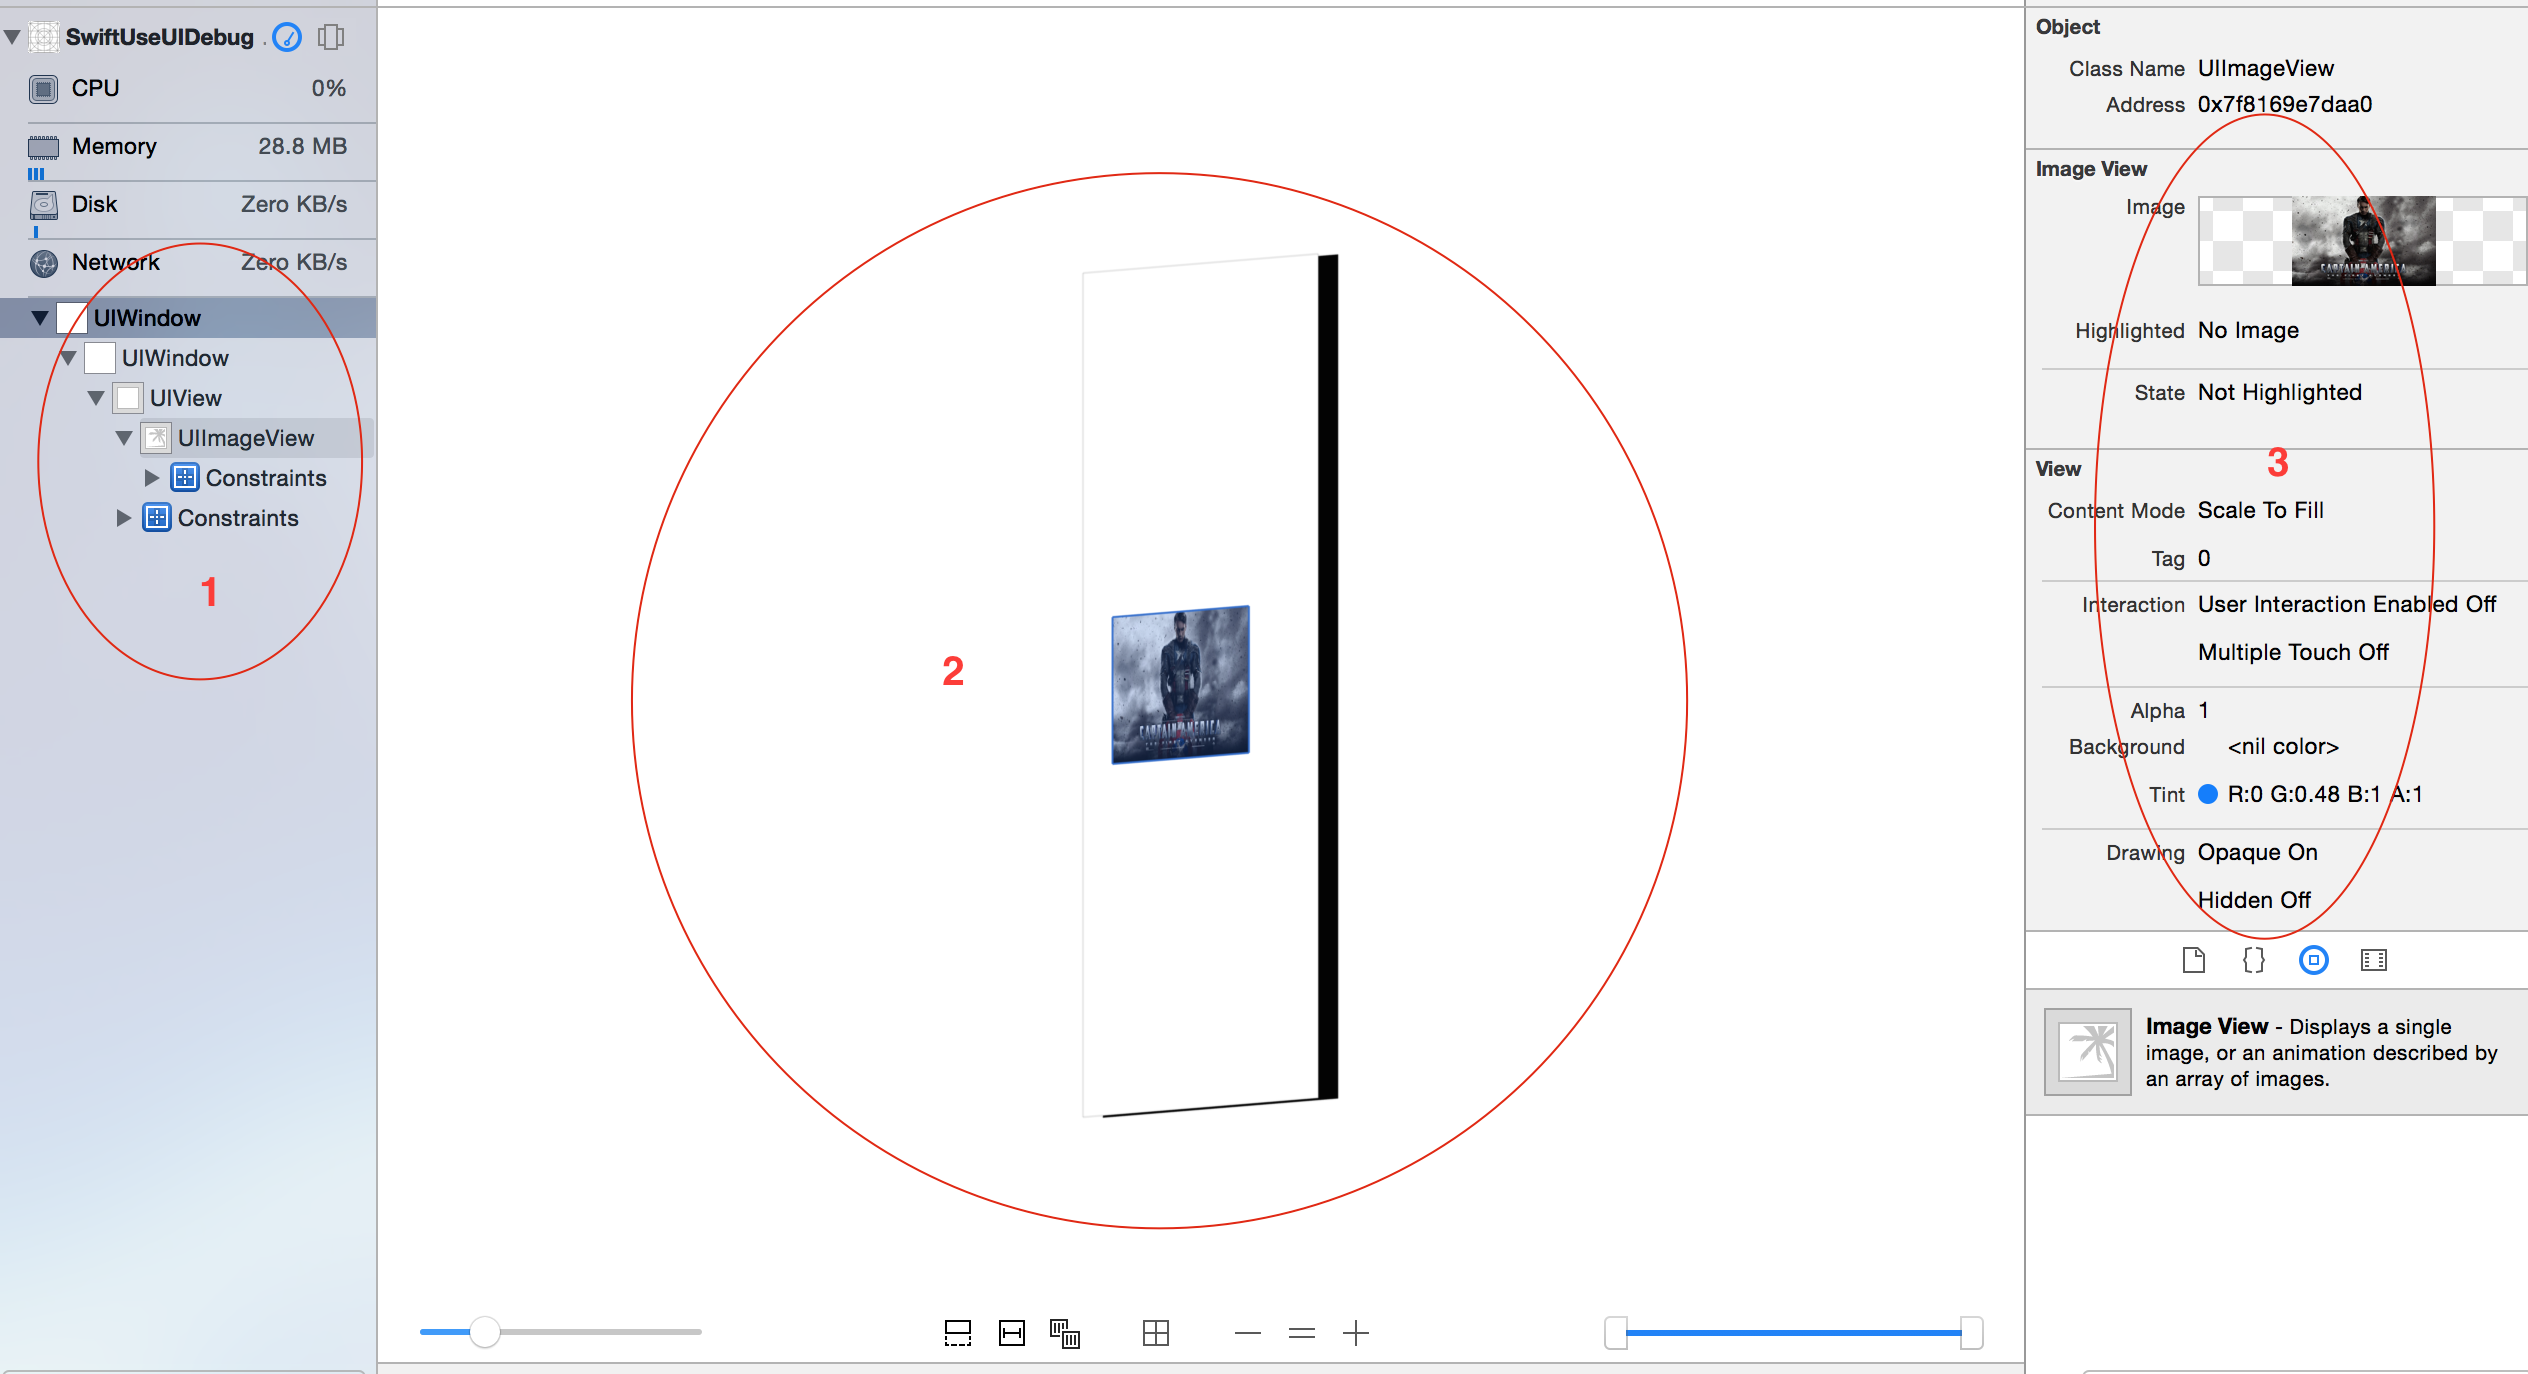Viewport: 2528px width, 1374px height.
Task: Click actual size equals icon
Action: (1301, 1333)
